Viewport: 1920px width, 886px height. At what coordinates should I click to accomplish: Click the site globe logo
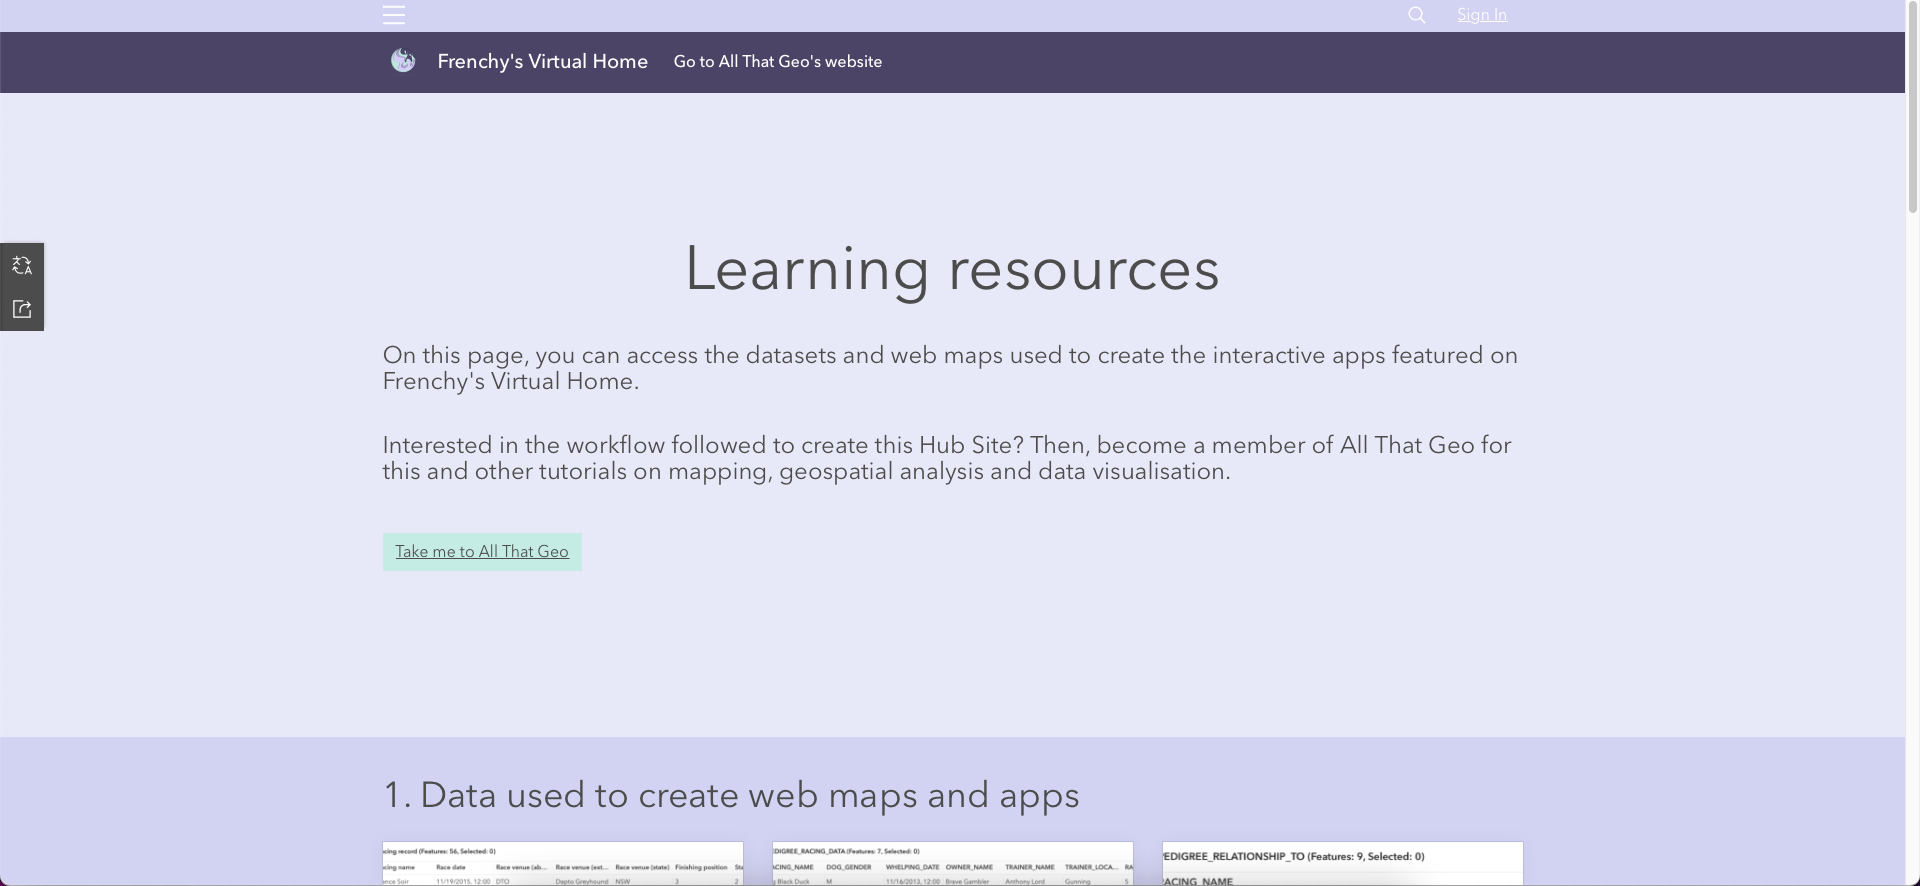[403, 61]
